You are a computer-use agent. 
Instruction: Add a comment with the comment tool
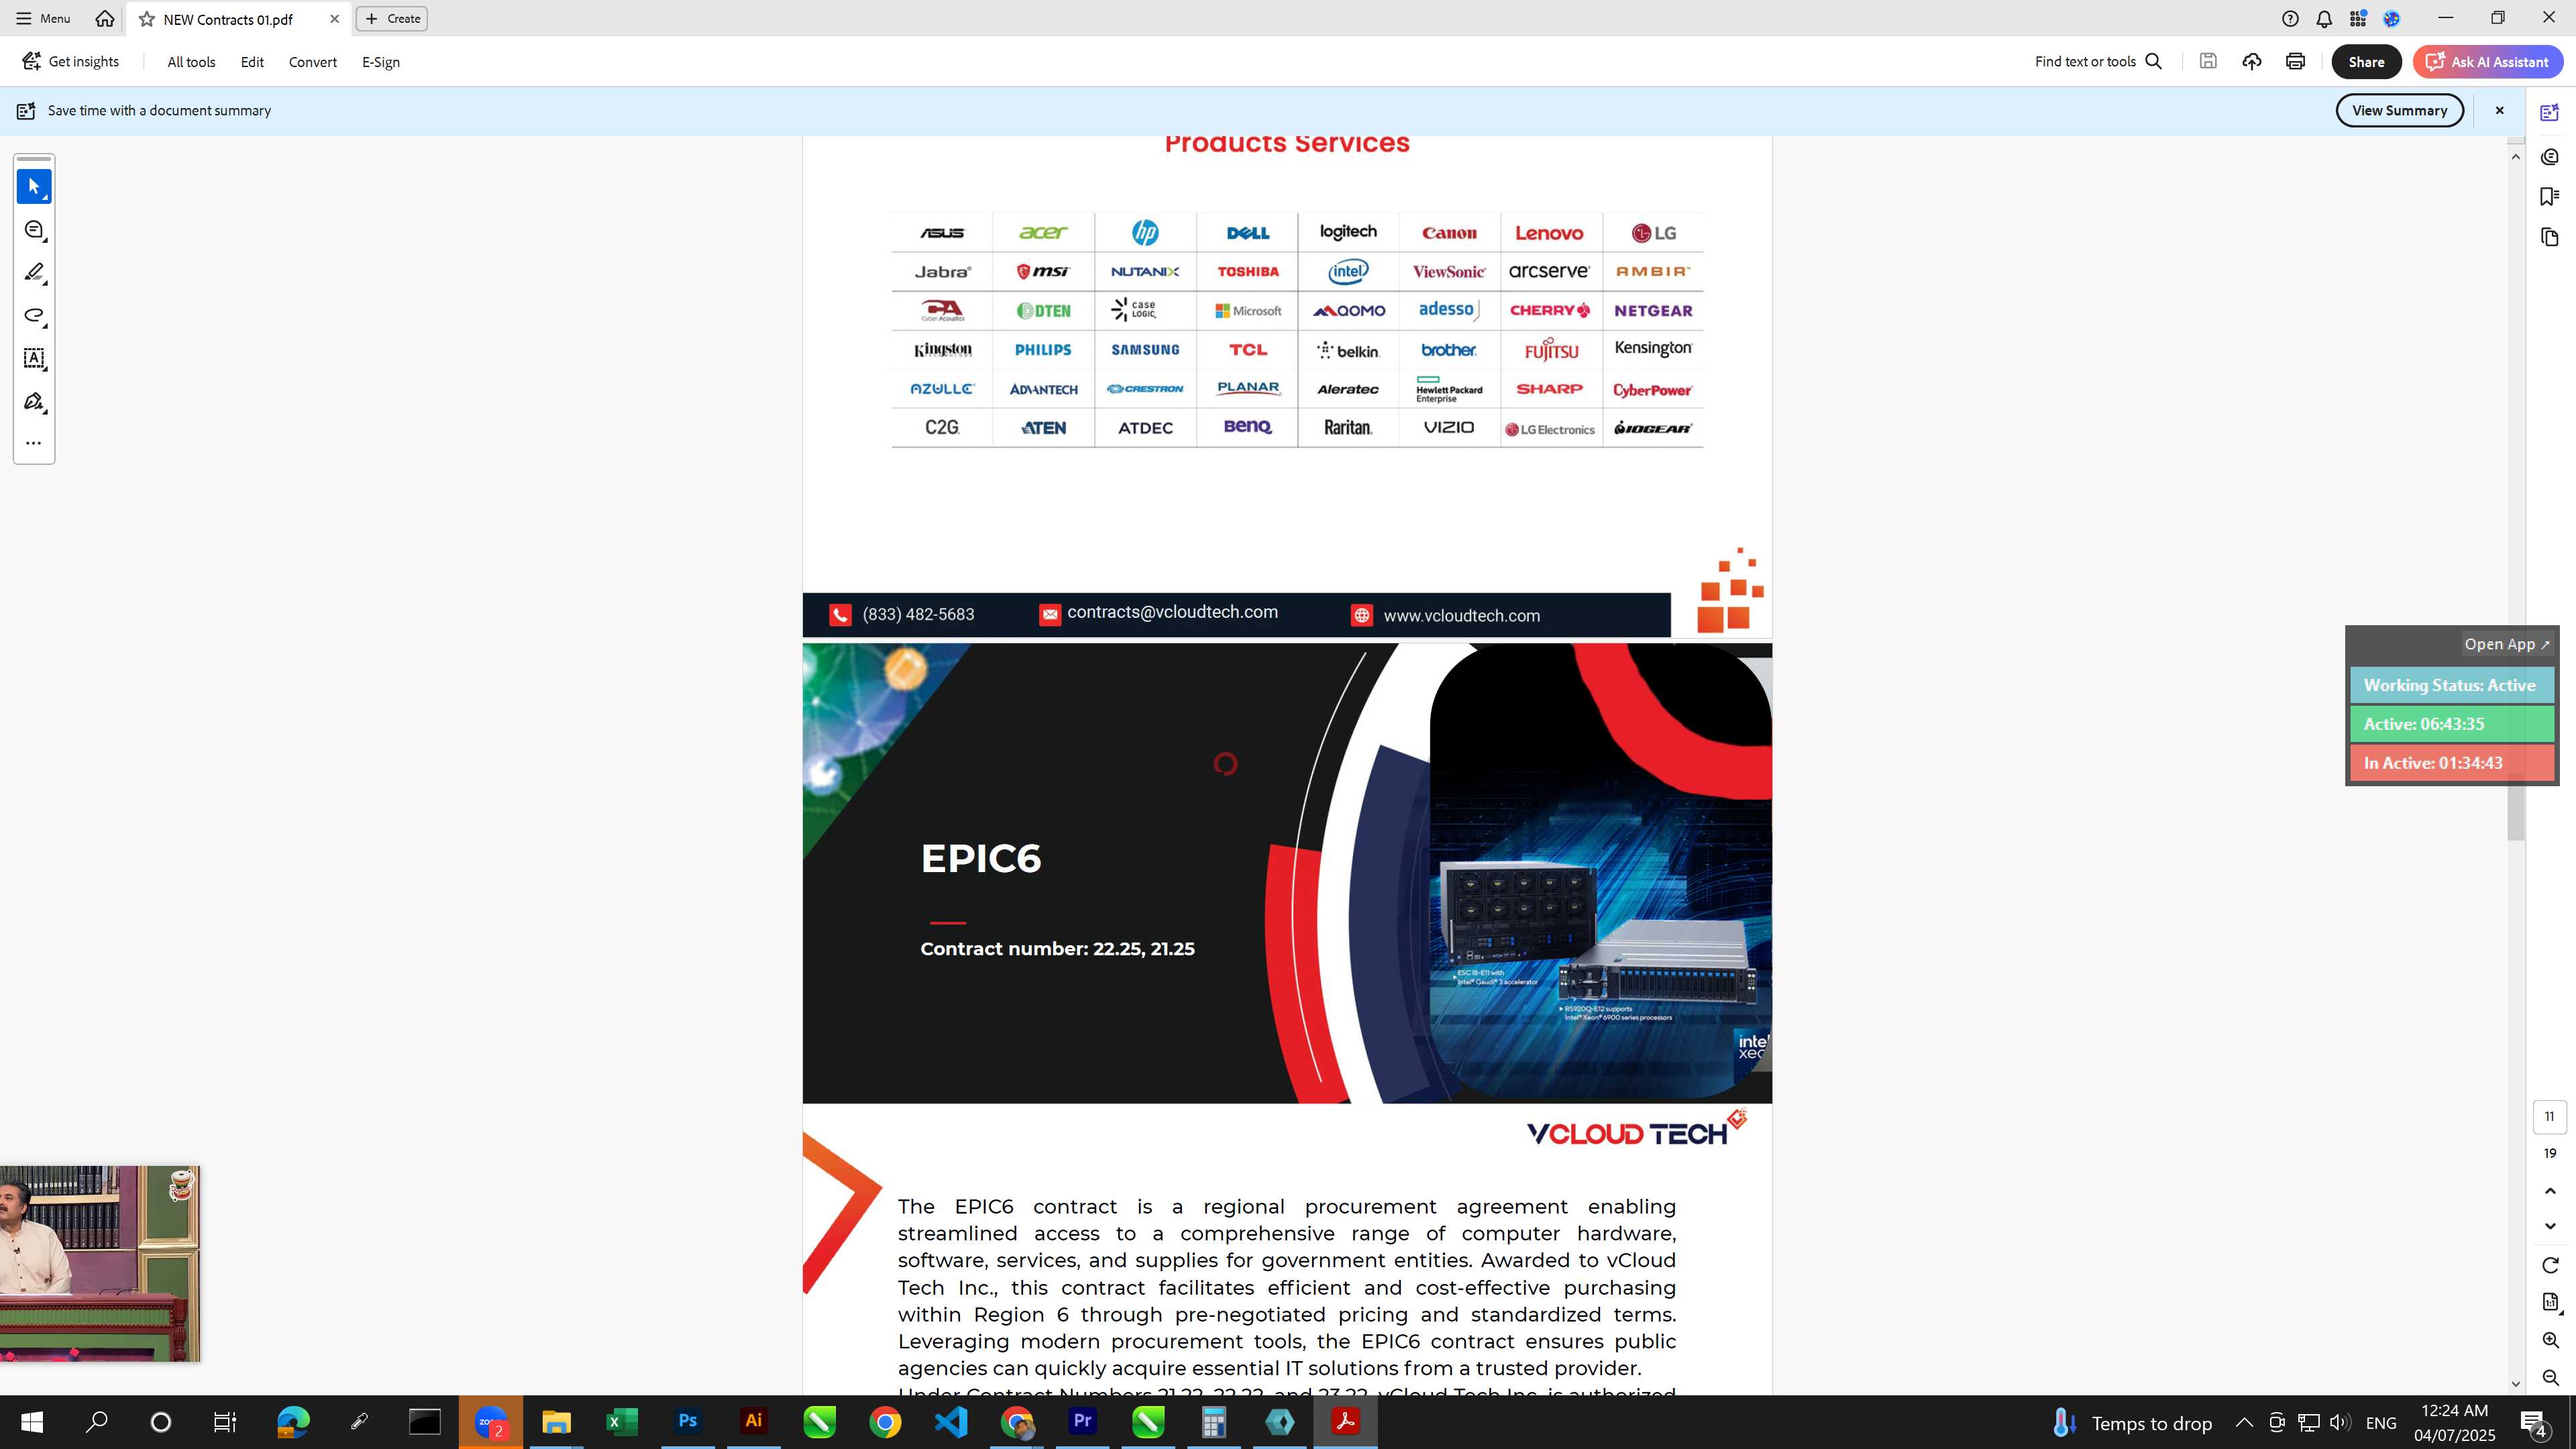(33, 230)
